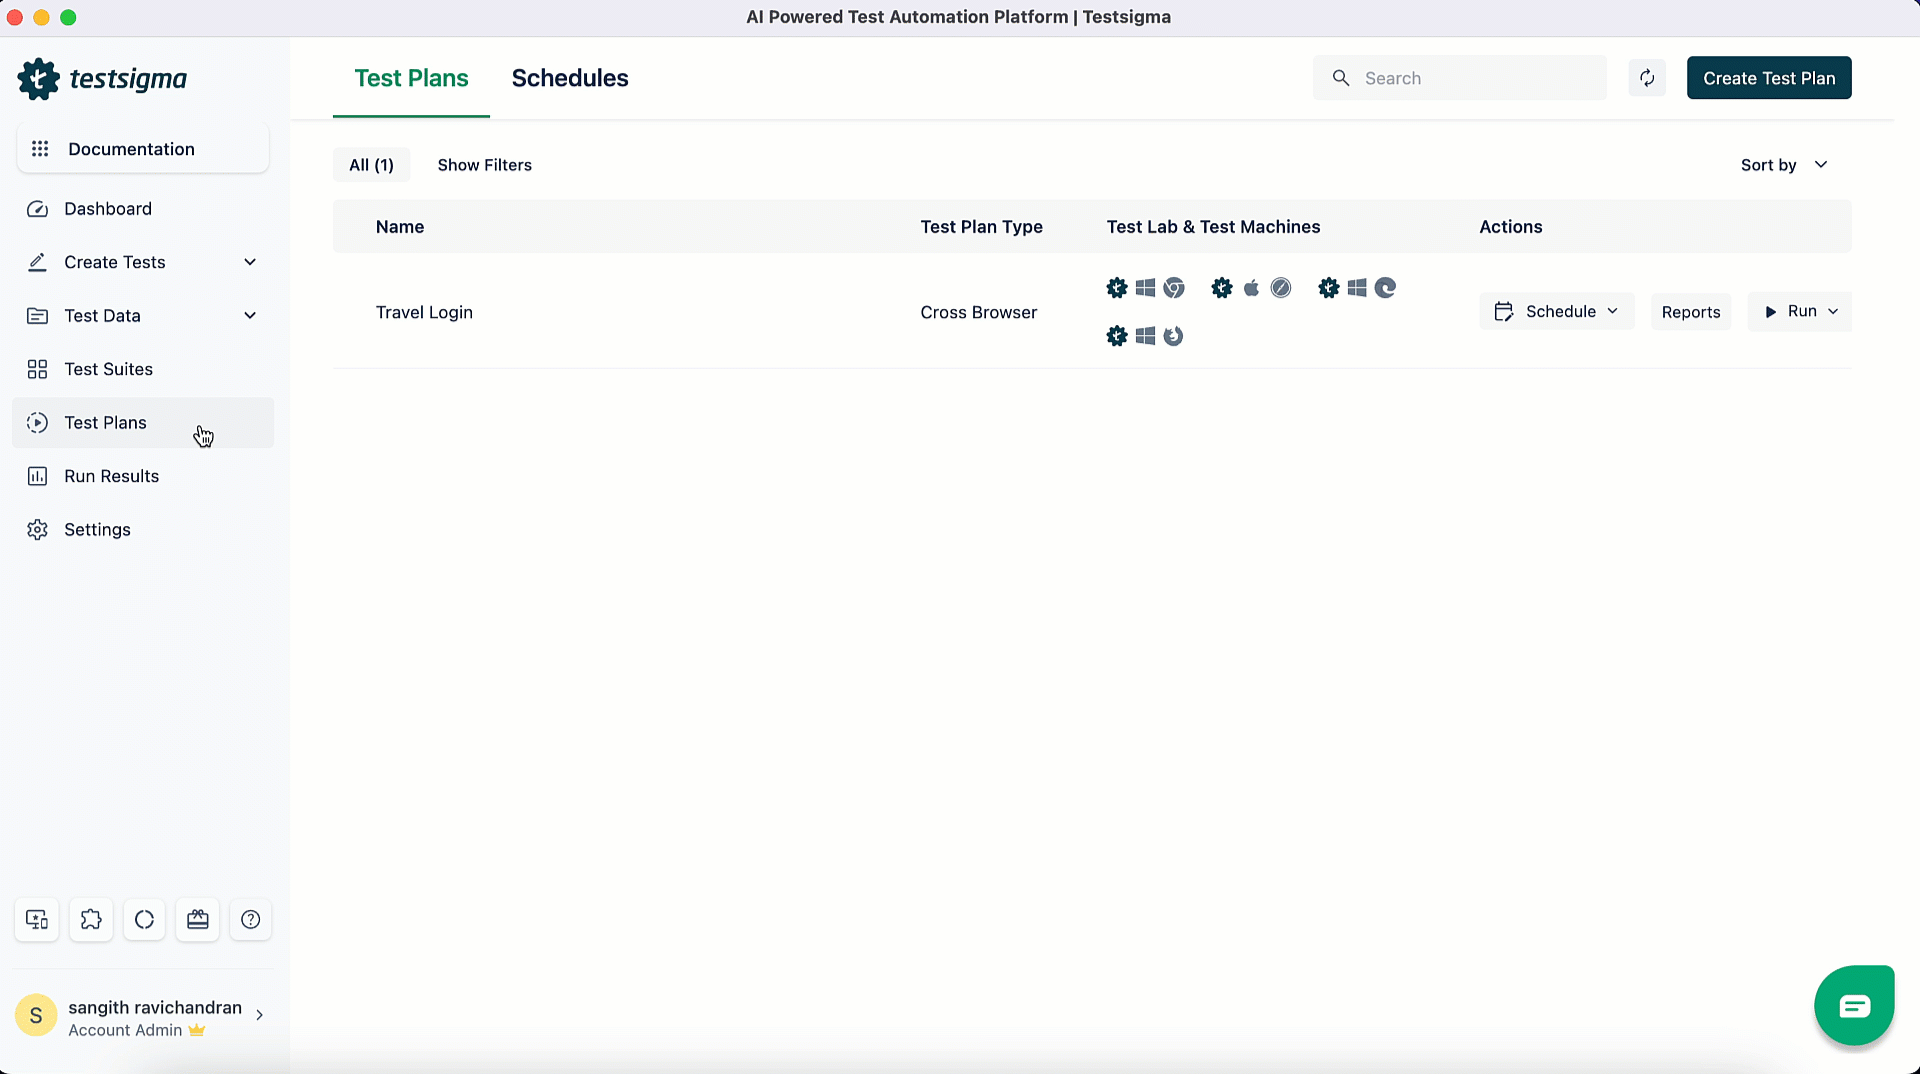Open the green chat widget
The height and width of the screenshot is (1074, 1920).
point(1855,1005)
